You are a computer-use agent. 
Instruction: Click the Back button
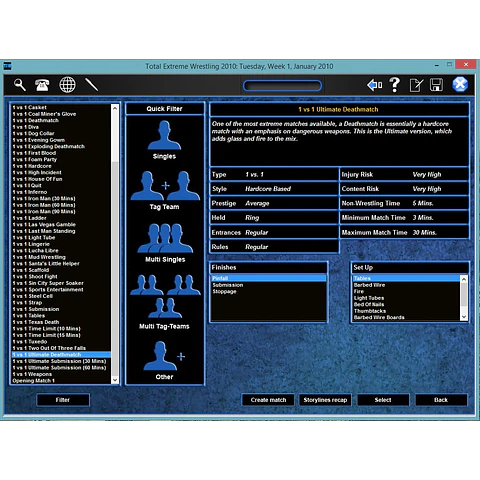click(441, 400)
